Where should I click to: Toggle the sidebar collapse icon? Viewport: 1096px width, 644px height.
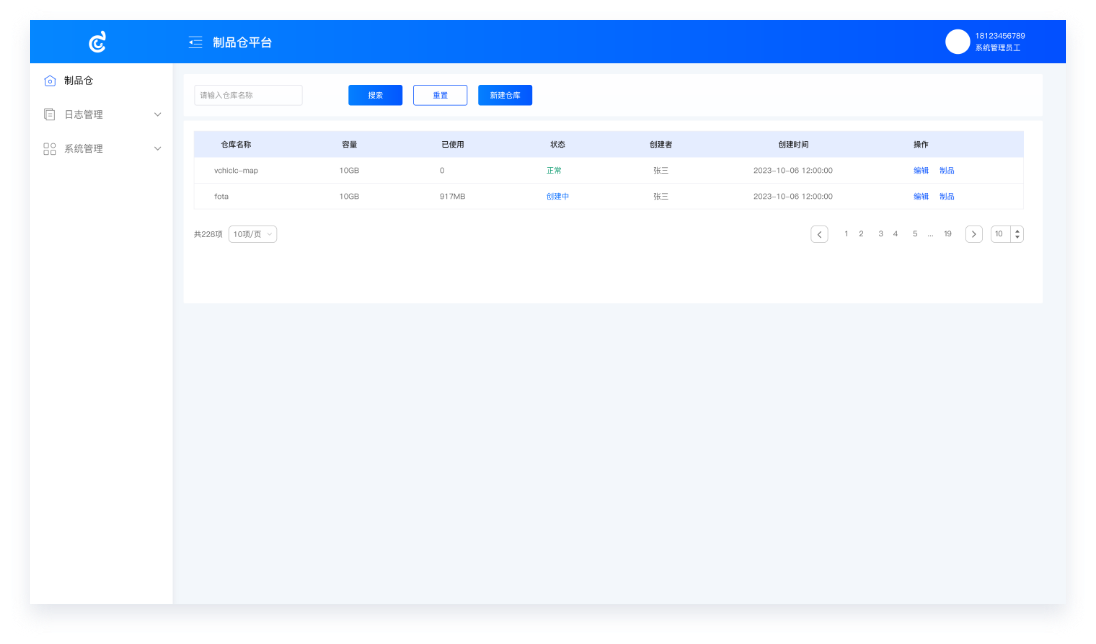[195, 42]
